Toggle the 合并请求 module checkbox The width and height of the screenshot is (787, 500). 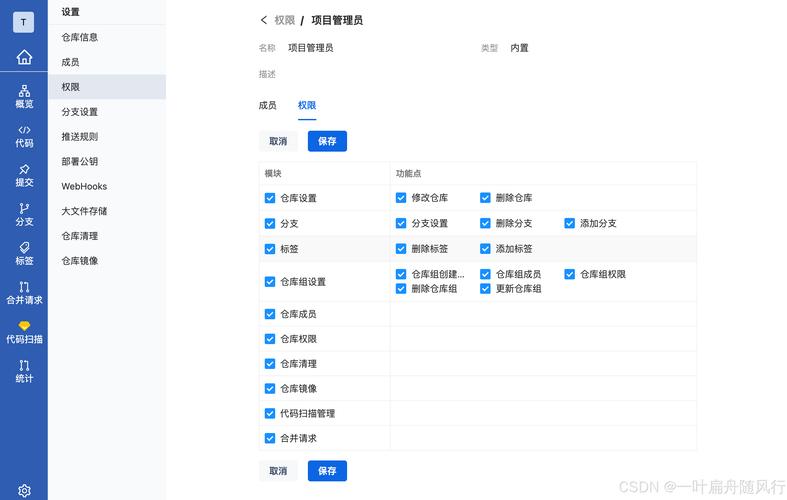click(x=270, y=438)
